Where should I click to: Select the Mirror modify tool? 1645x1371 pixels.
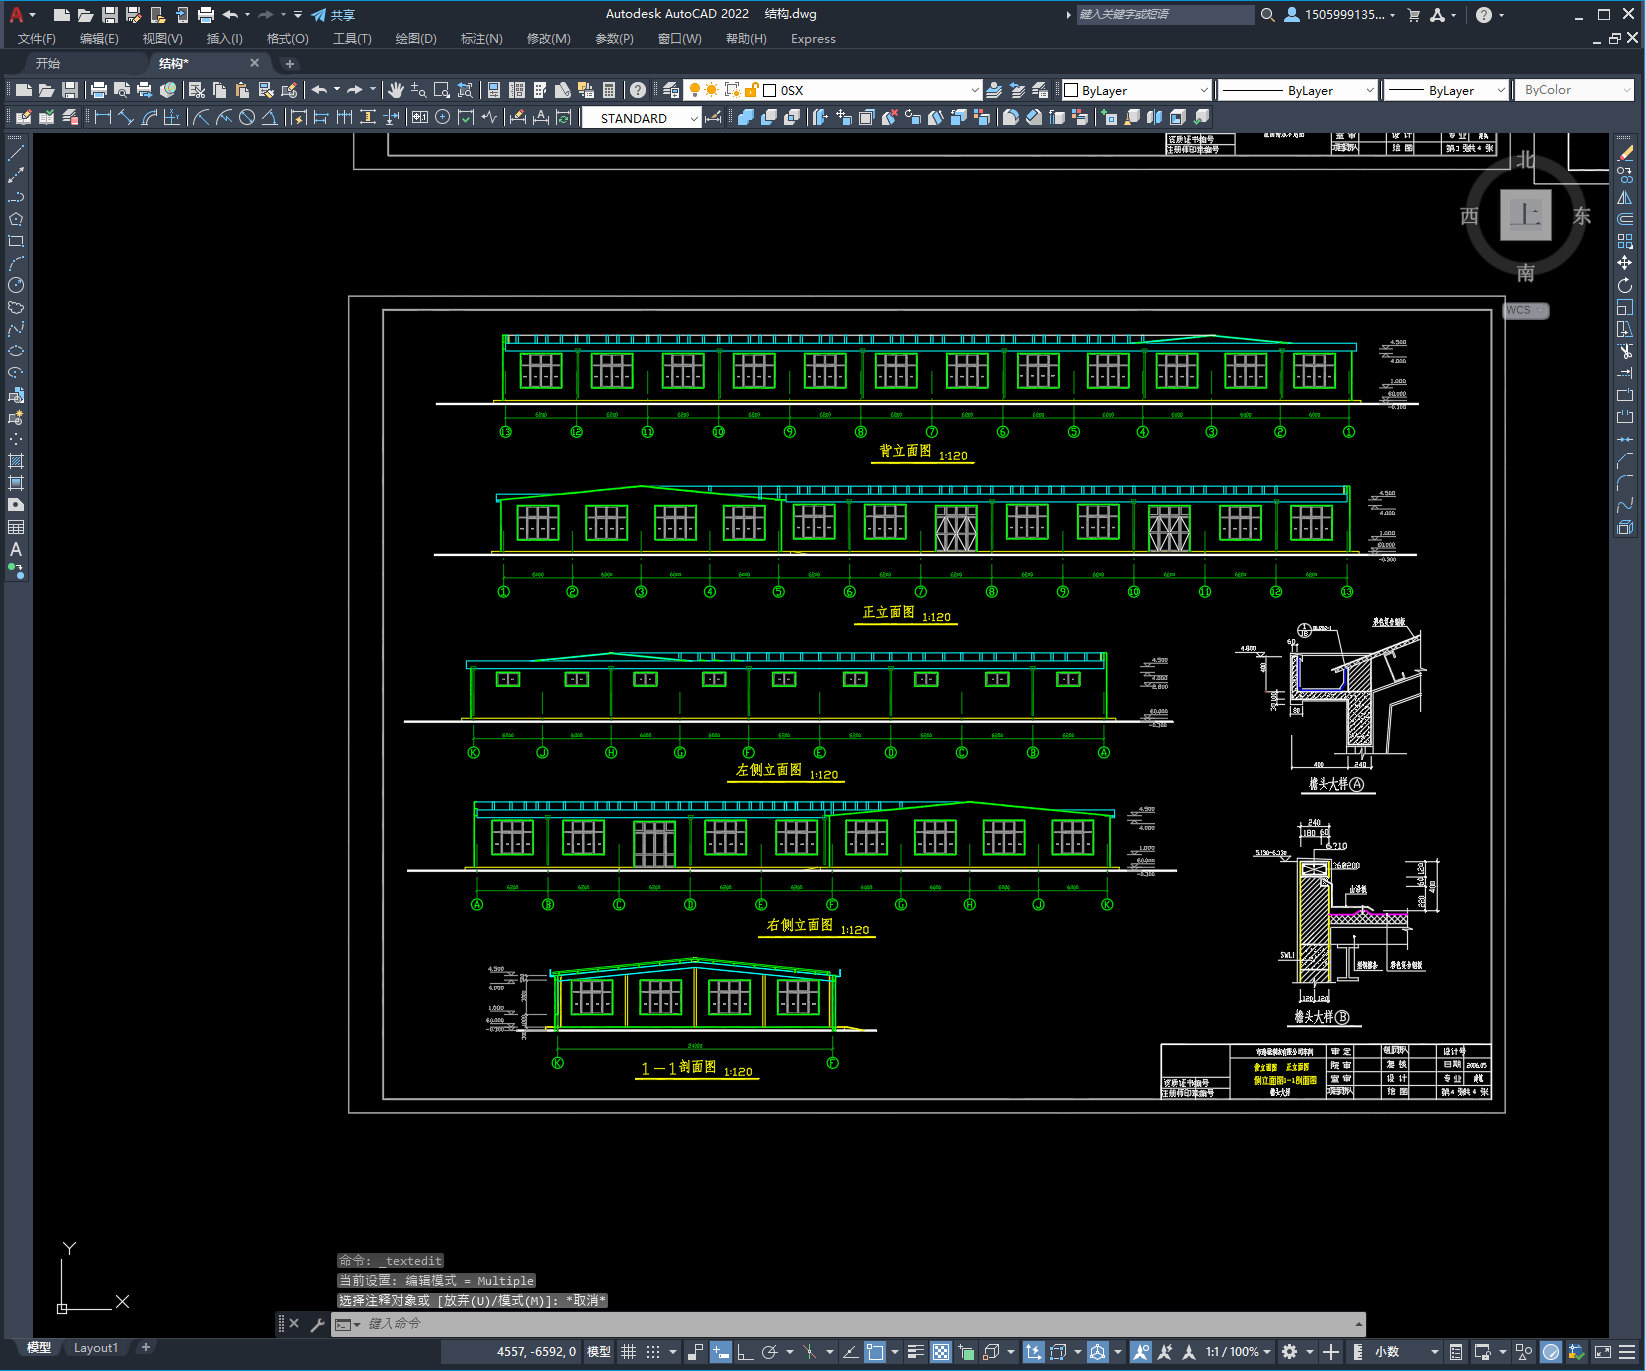1625,197
